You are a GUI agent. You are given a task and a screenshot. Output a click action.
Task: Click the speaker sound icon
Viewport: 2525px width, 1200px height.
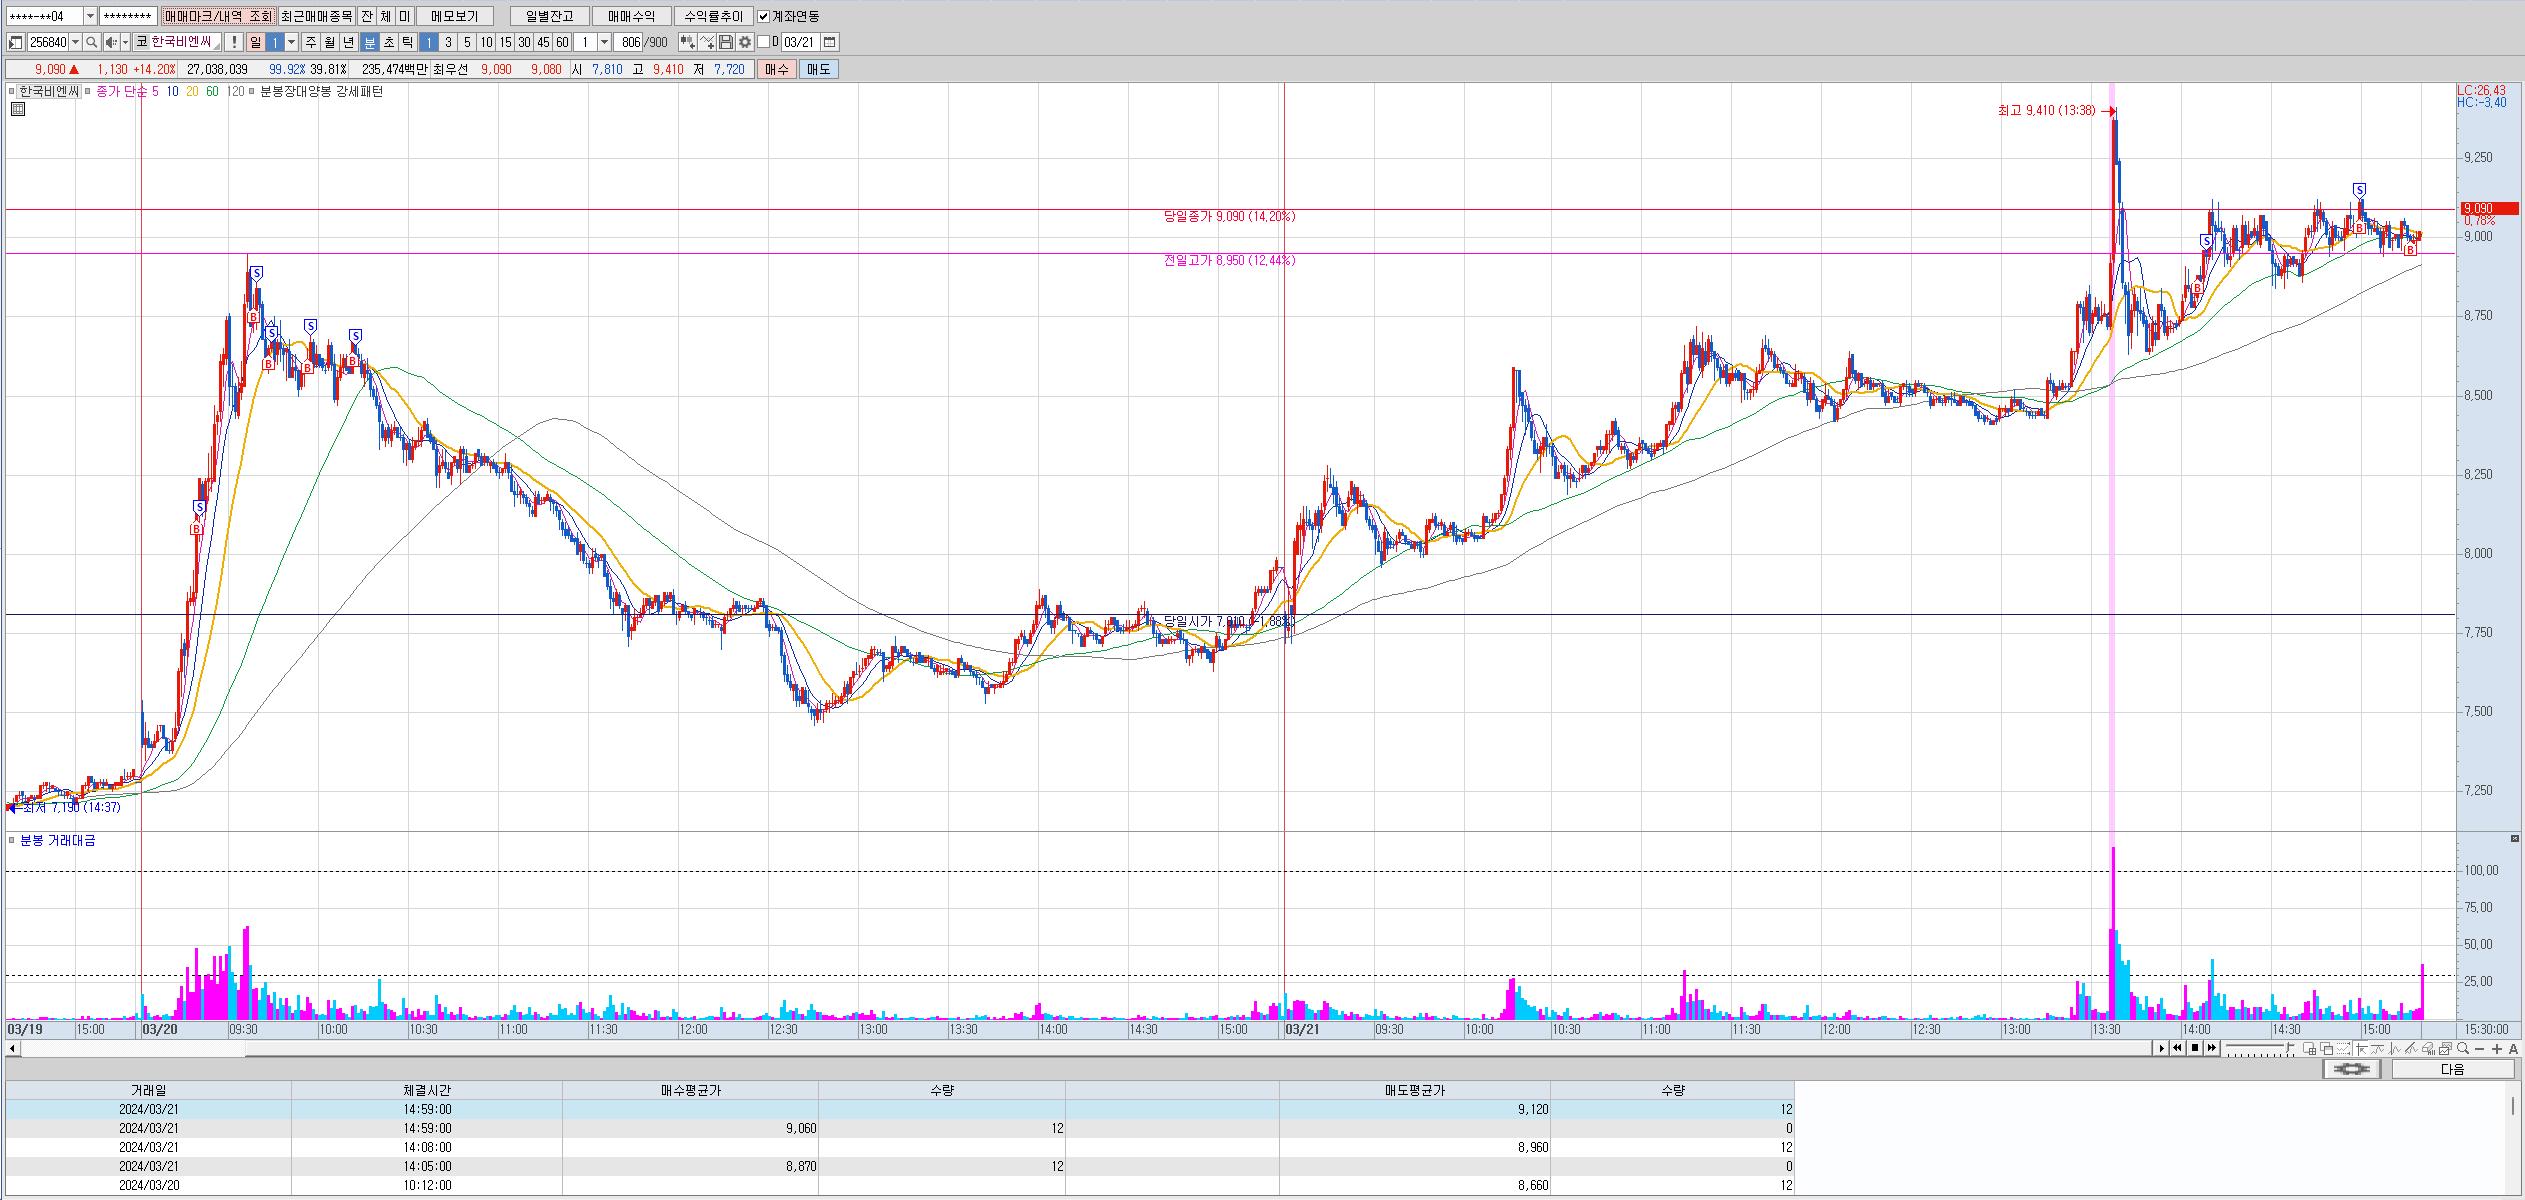click(111, 42)
